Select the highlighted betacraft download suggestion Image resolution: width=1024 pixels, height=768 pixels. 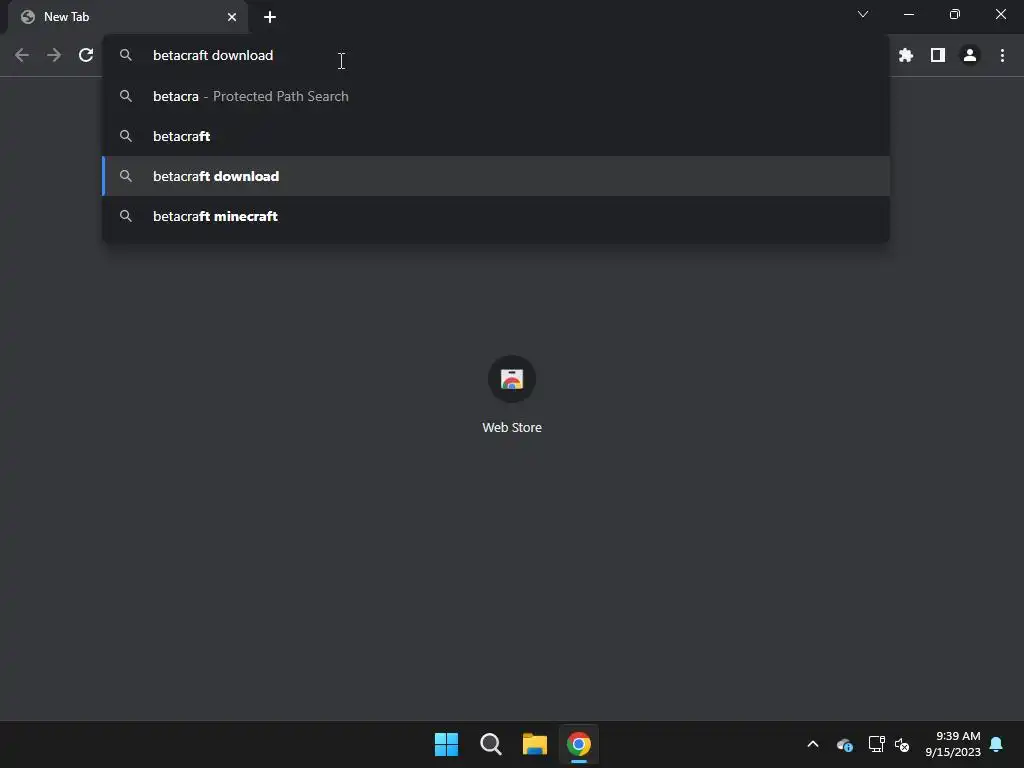pos(496,176)
